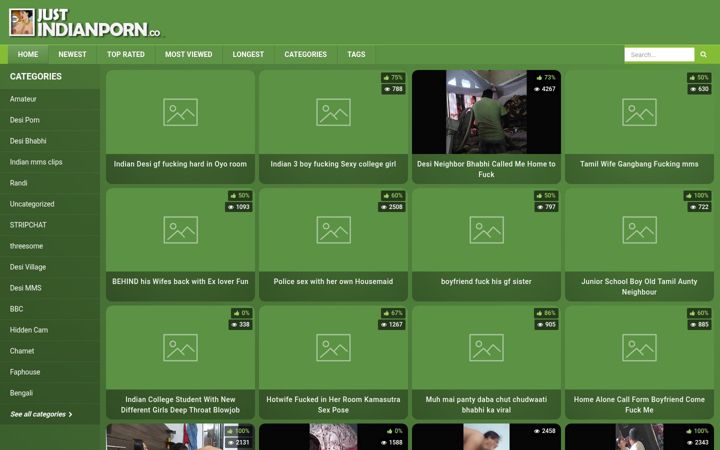Click the eye icon showing 788 views
720x450 pixels.
pos(387,89)
